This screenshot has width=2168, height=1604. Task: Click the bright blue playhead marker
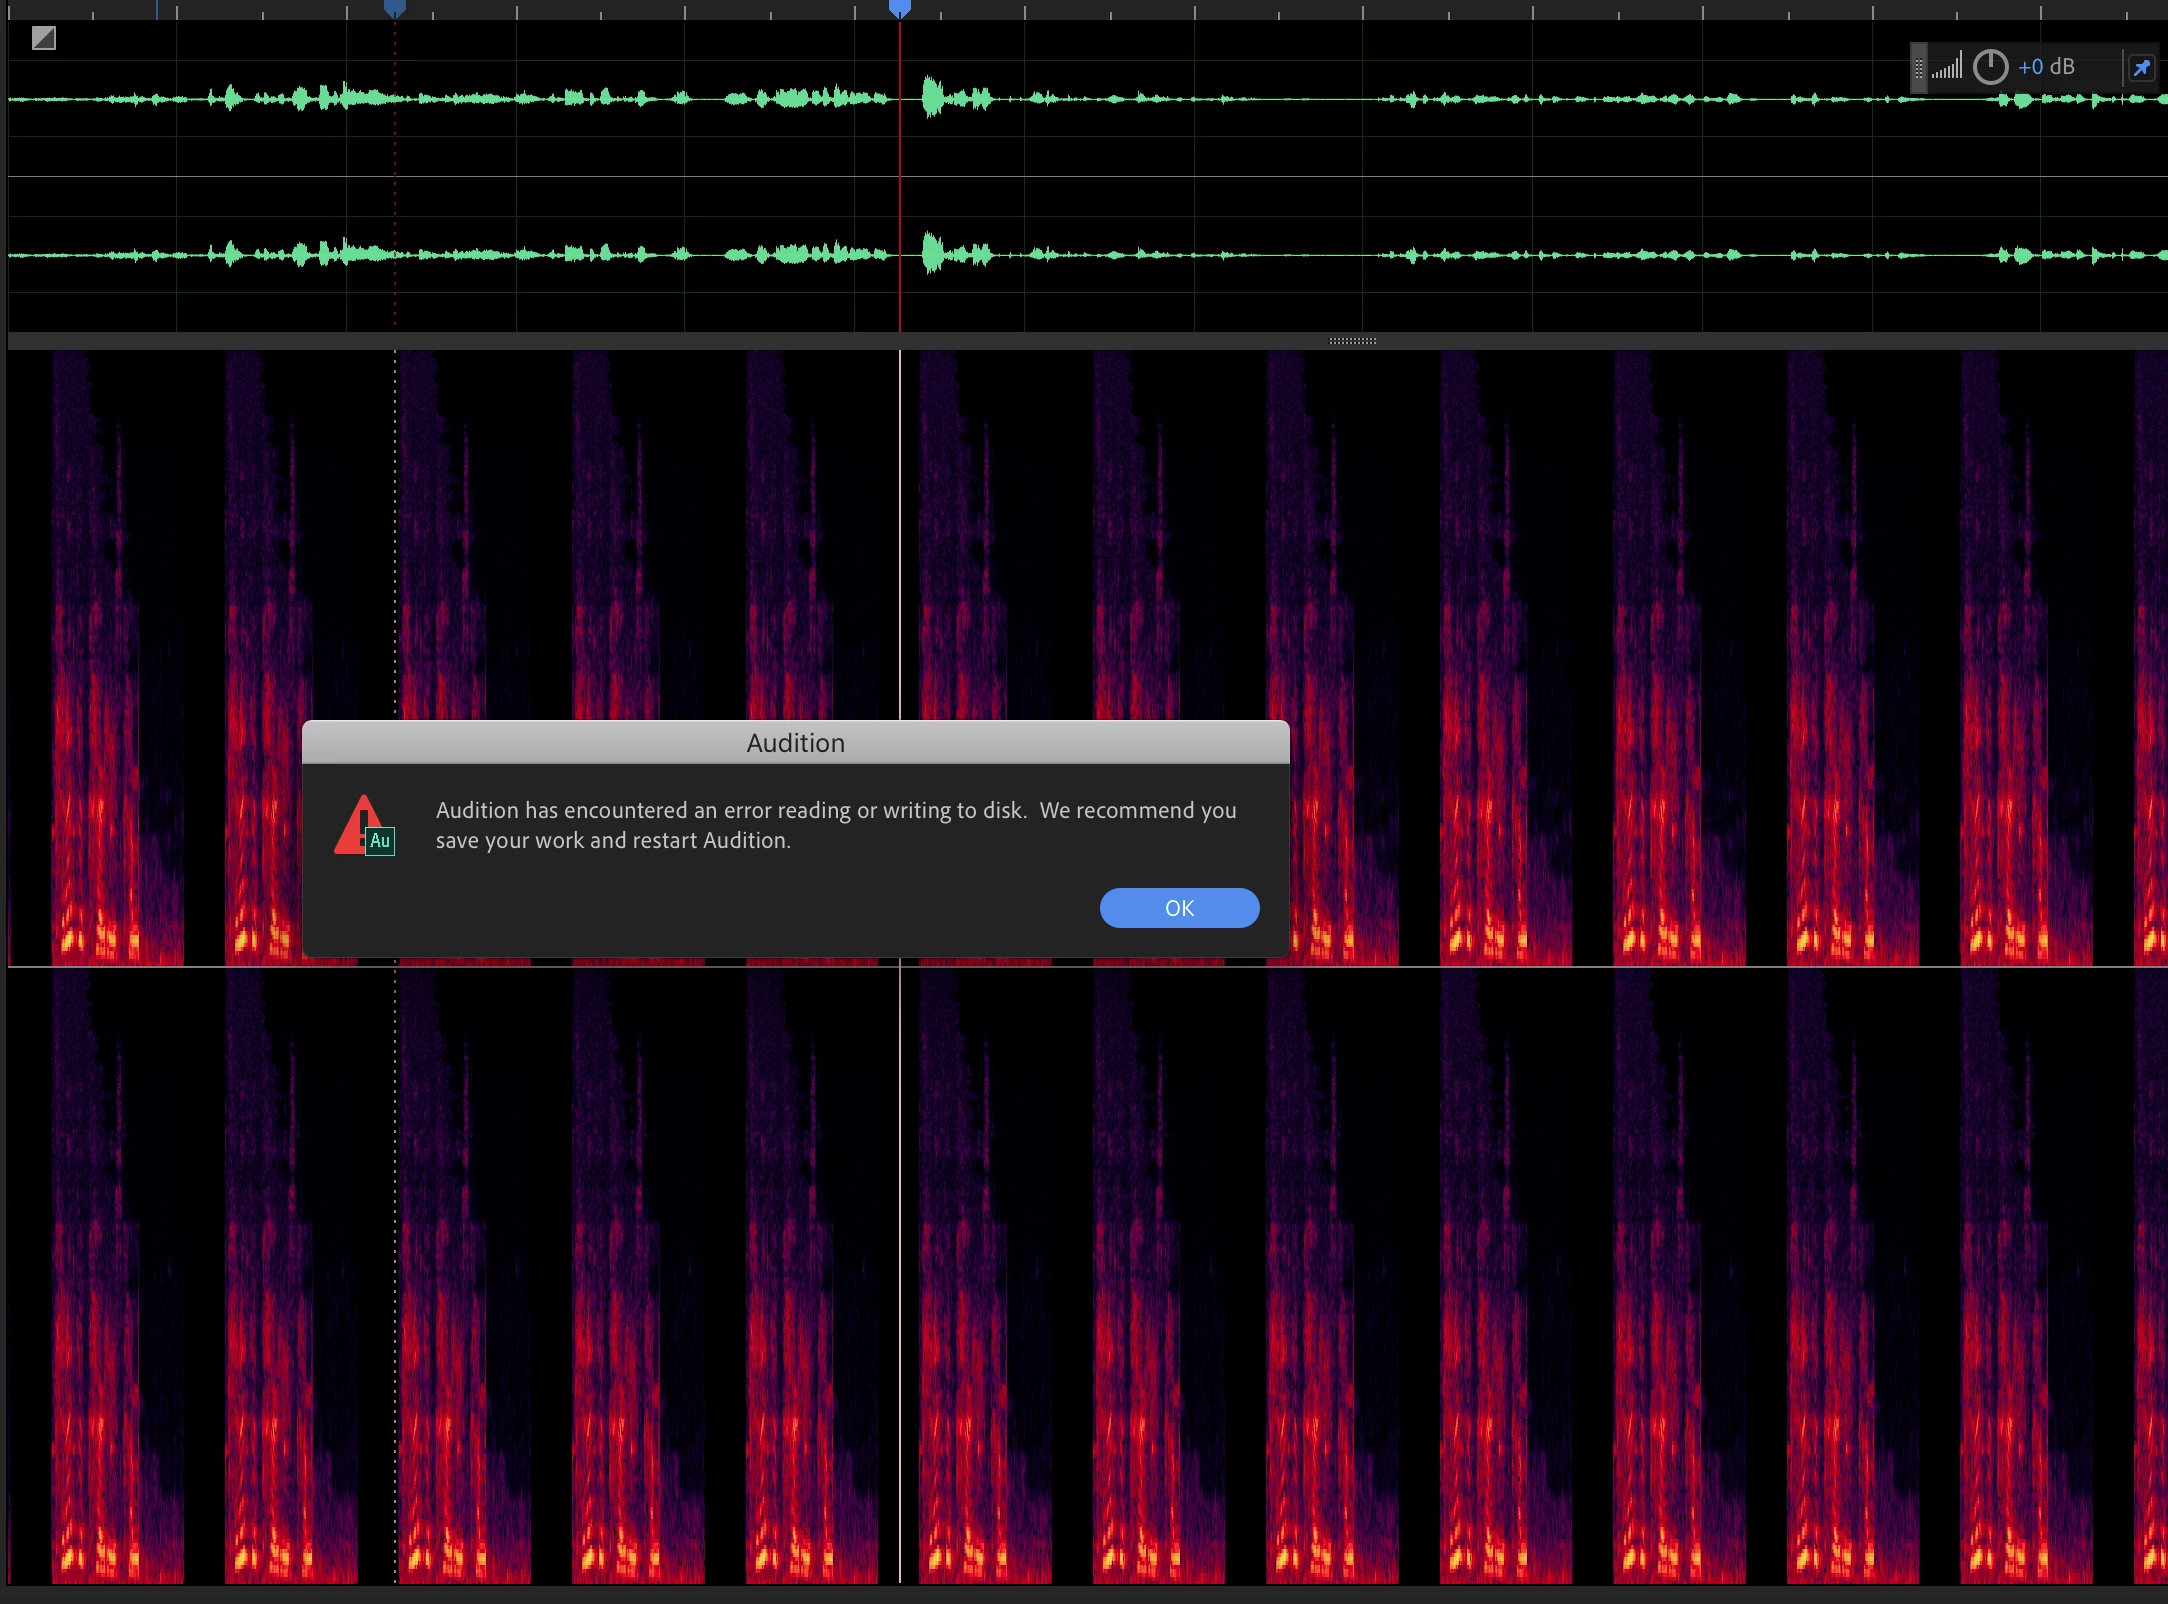[x=900, y=8]
